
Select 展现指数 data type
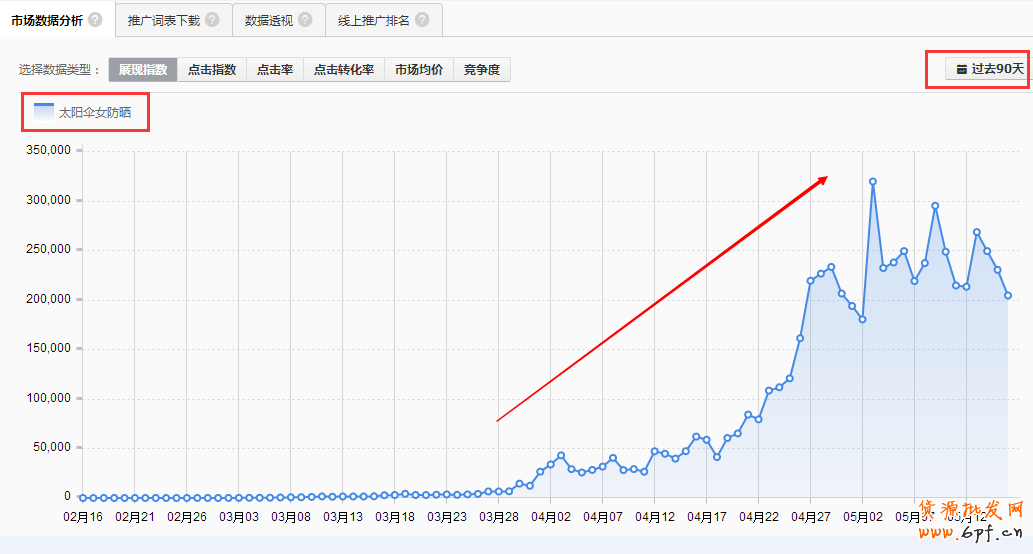143,70
